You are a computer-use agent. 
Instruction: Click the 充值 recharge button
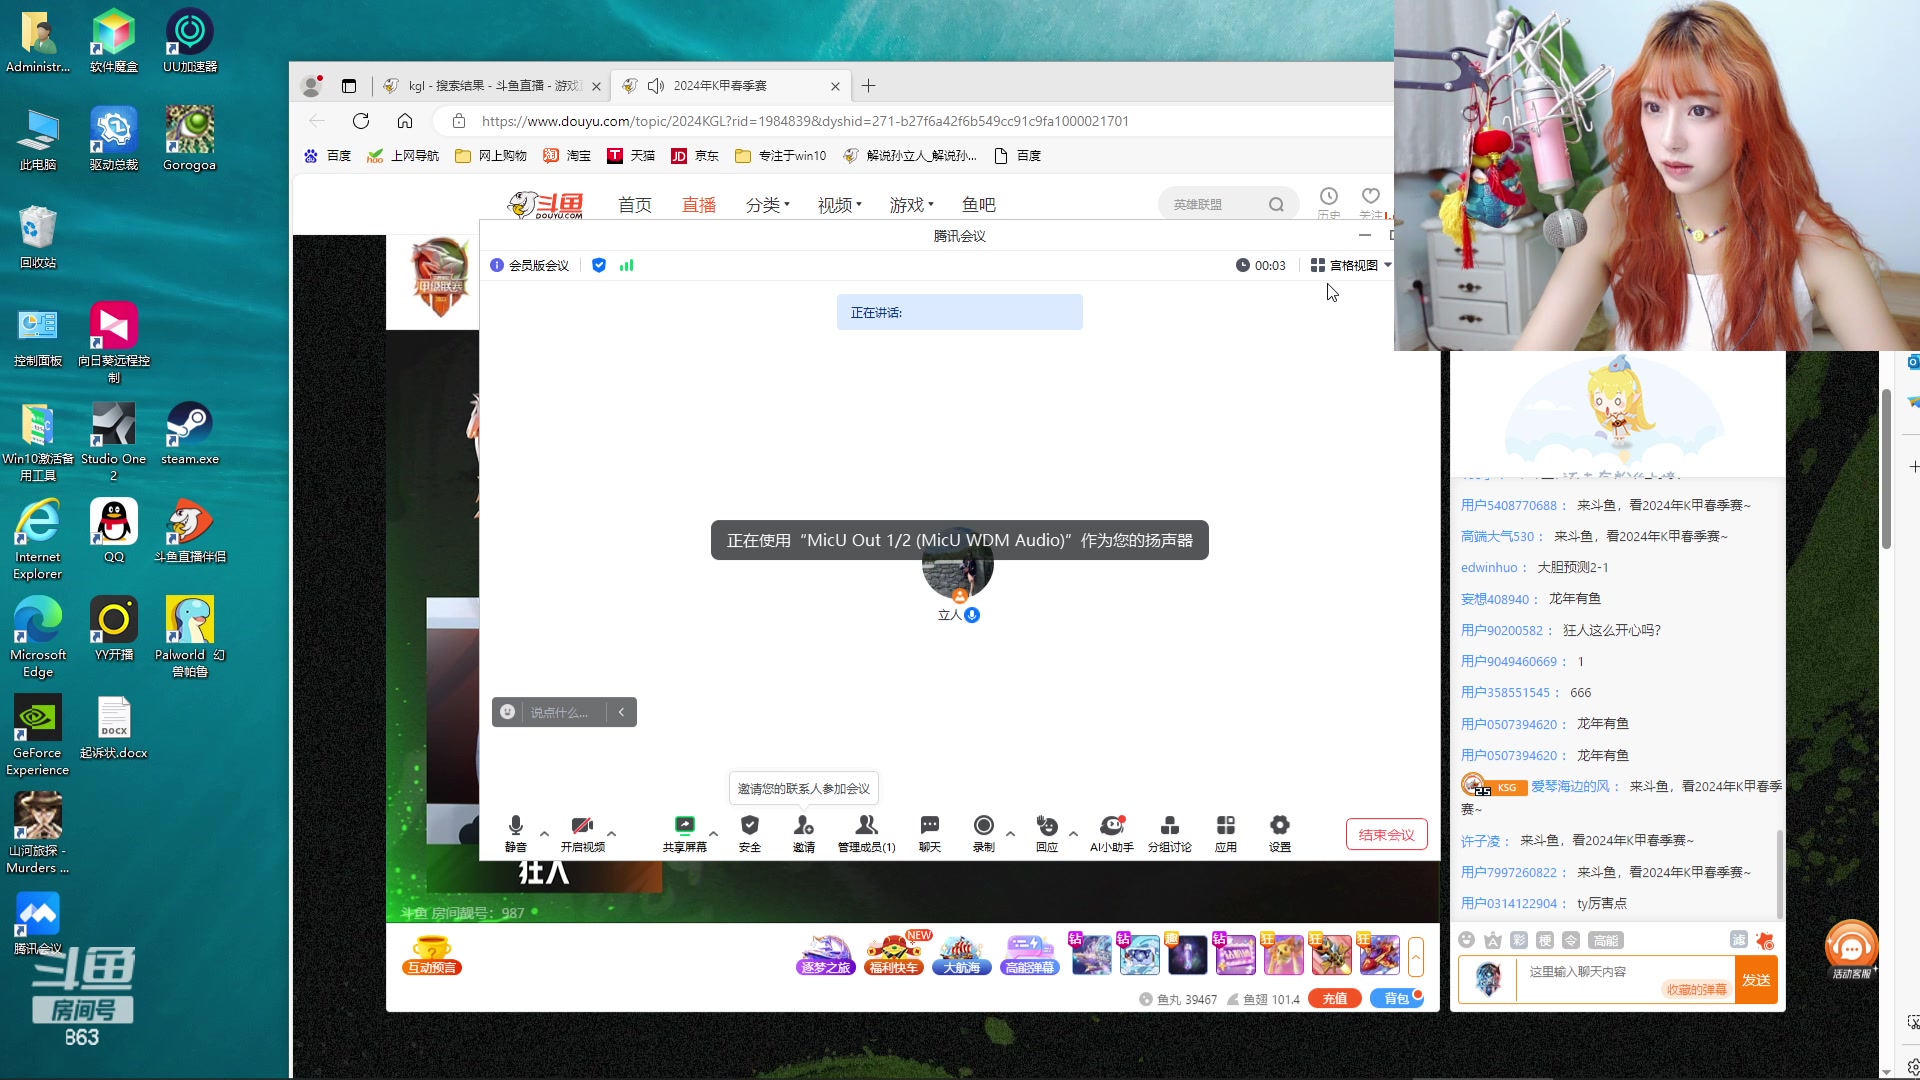[1335, 999]
